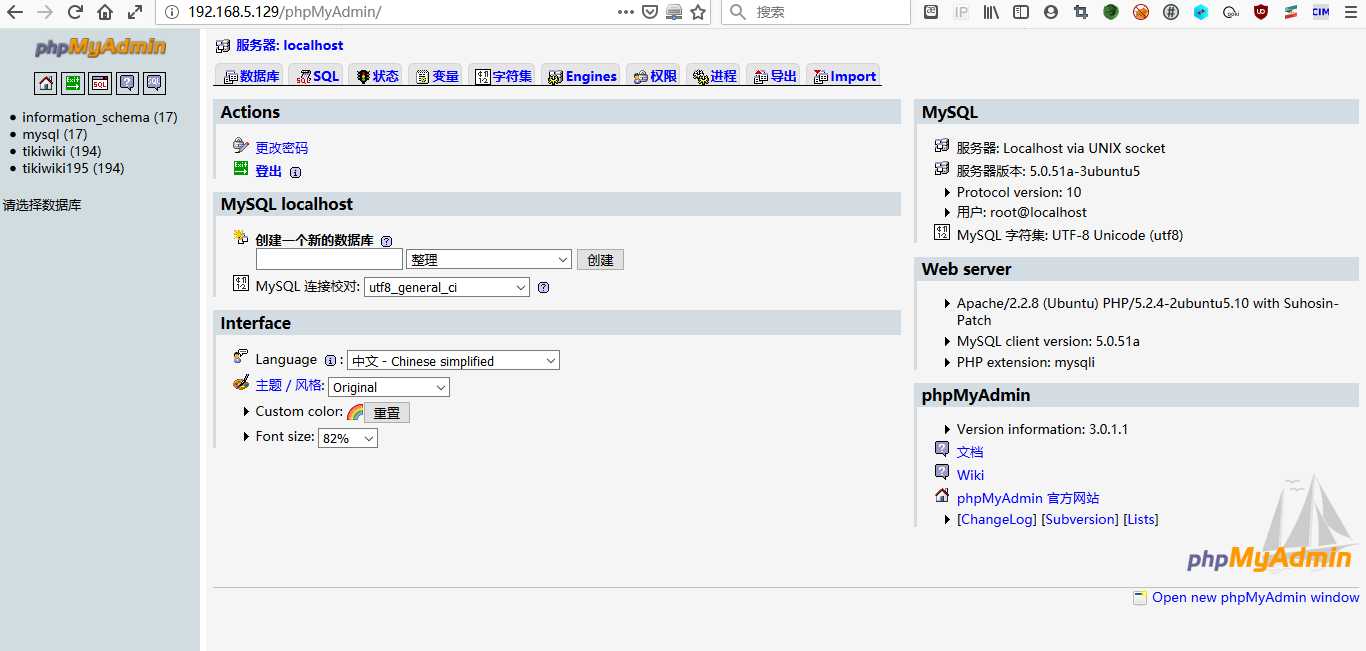Open the phpMyAdmin home icon in sidebar
This screenshot has width=1366, height=651.
[x=46, y=83]
